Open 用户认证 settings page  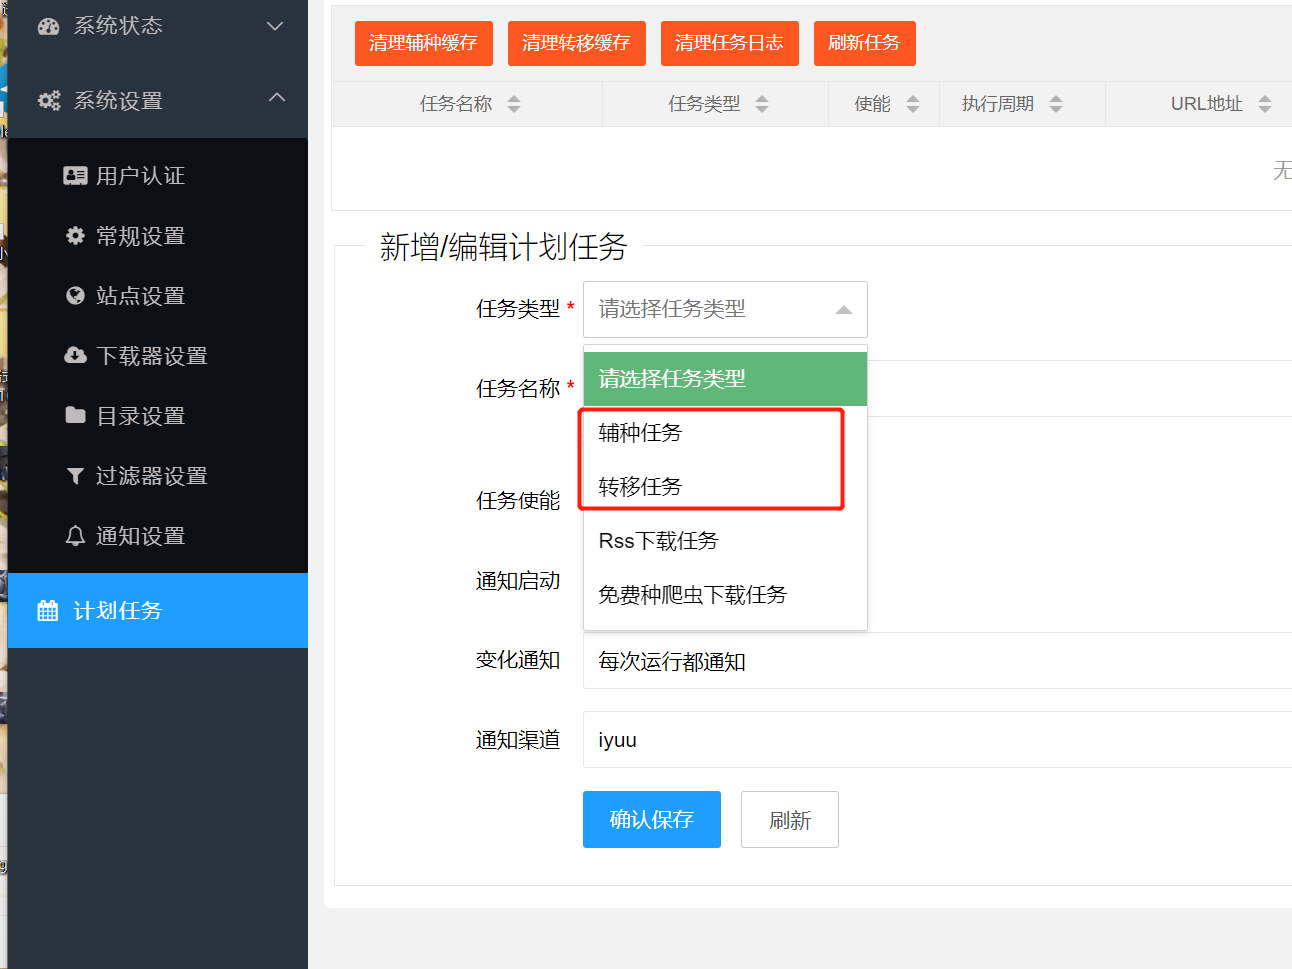(x=158, y=176)
